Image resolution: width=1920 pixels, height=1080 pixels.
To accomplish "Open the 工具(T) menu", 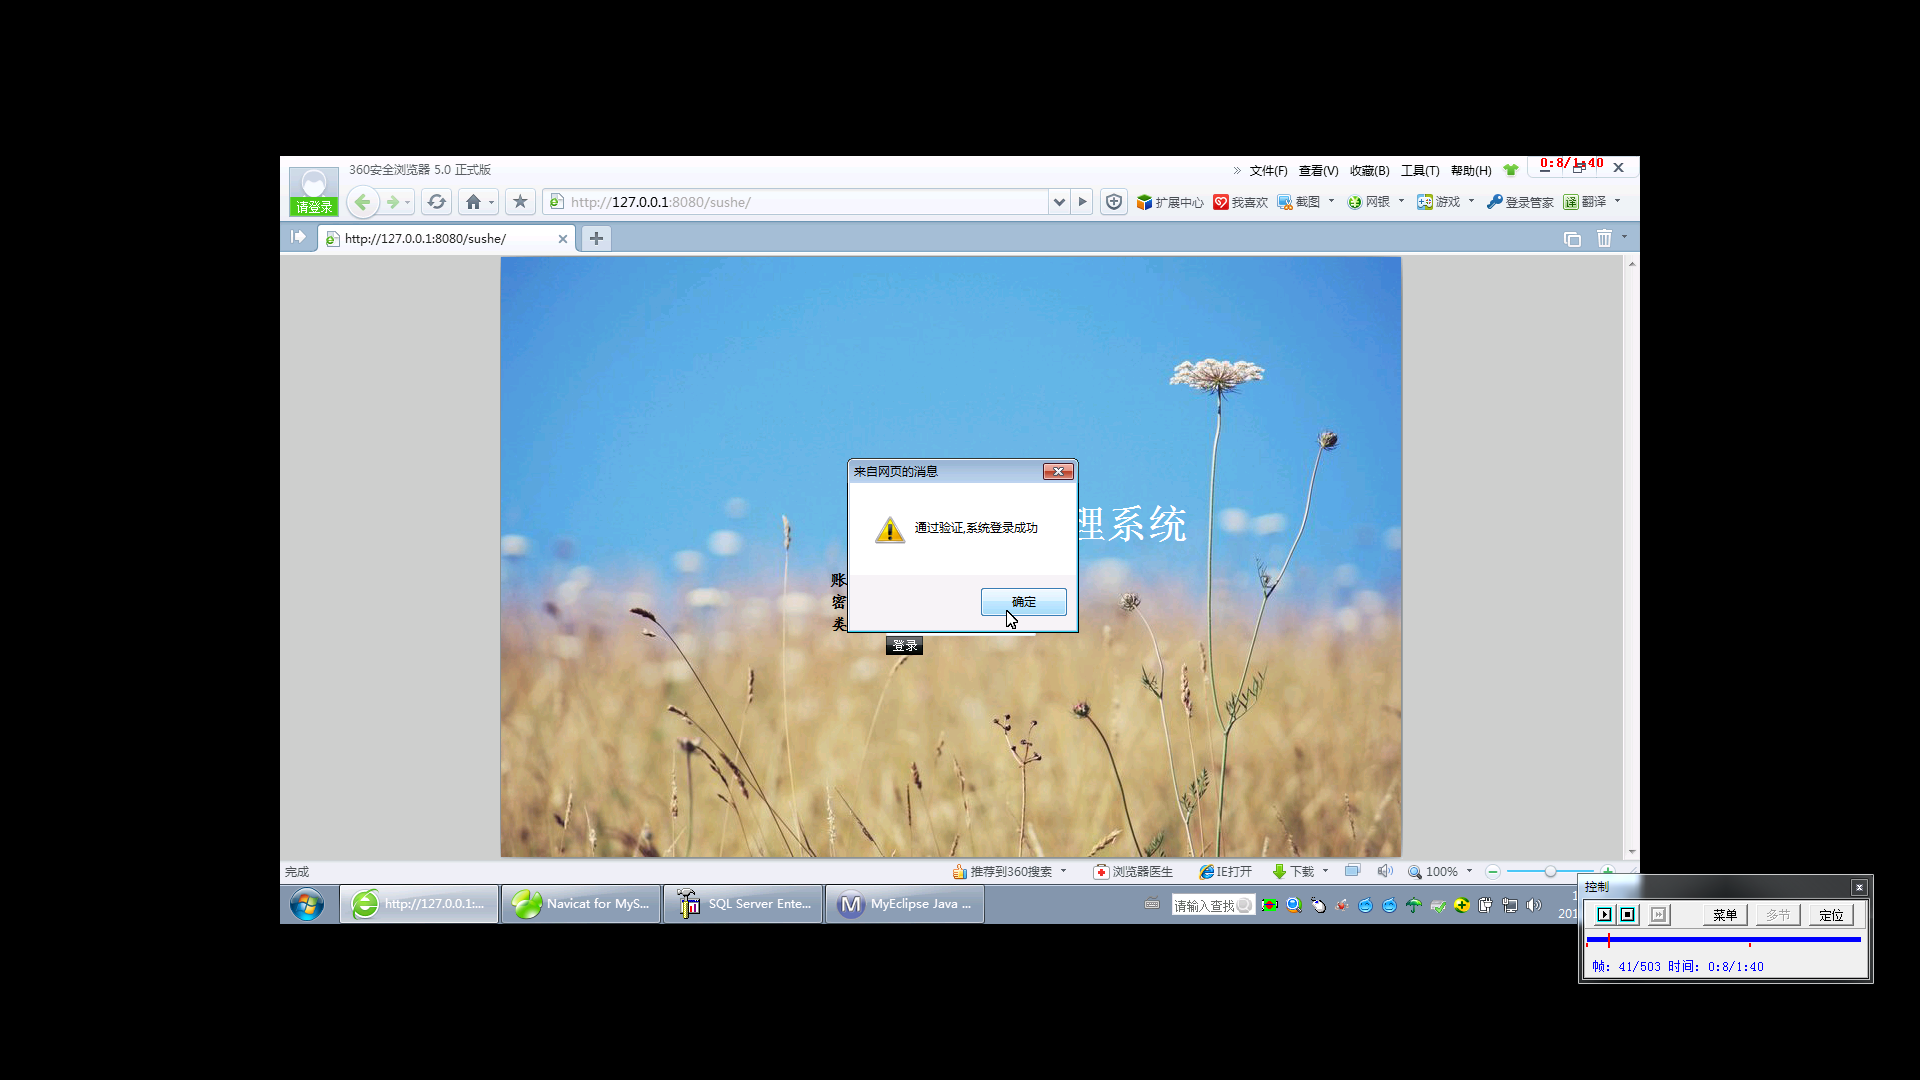I will point(1420,171).
